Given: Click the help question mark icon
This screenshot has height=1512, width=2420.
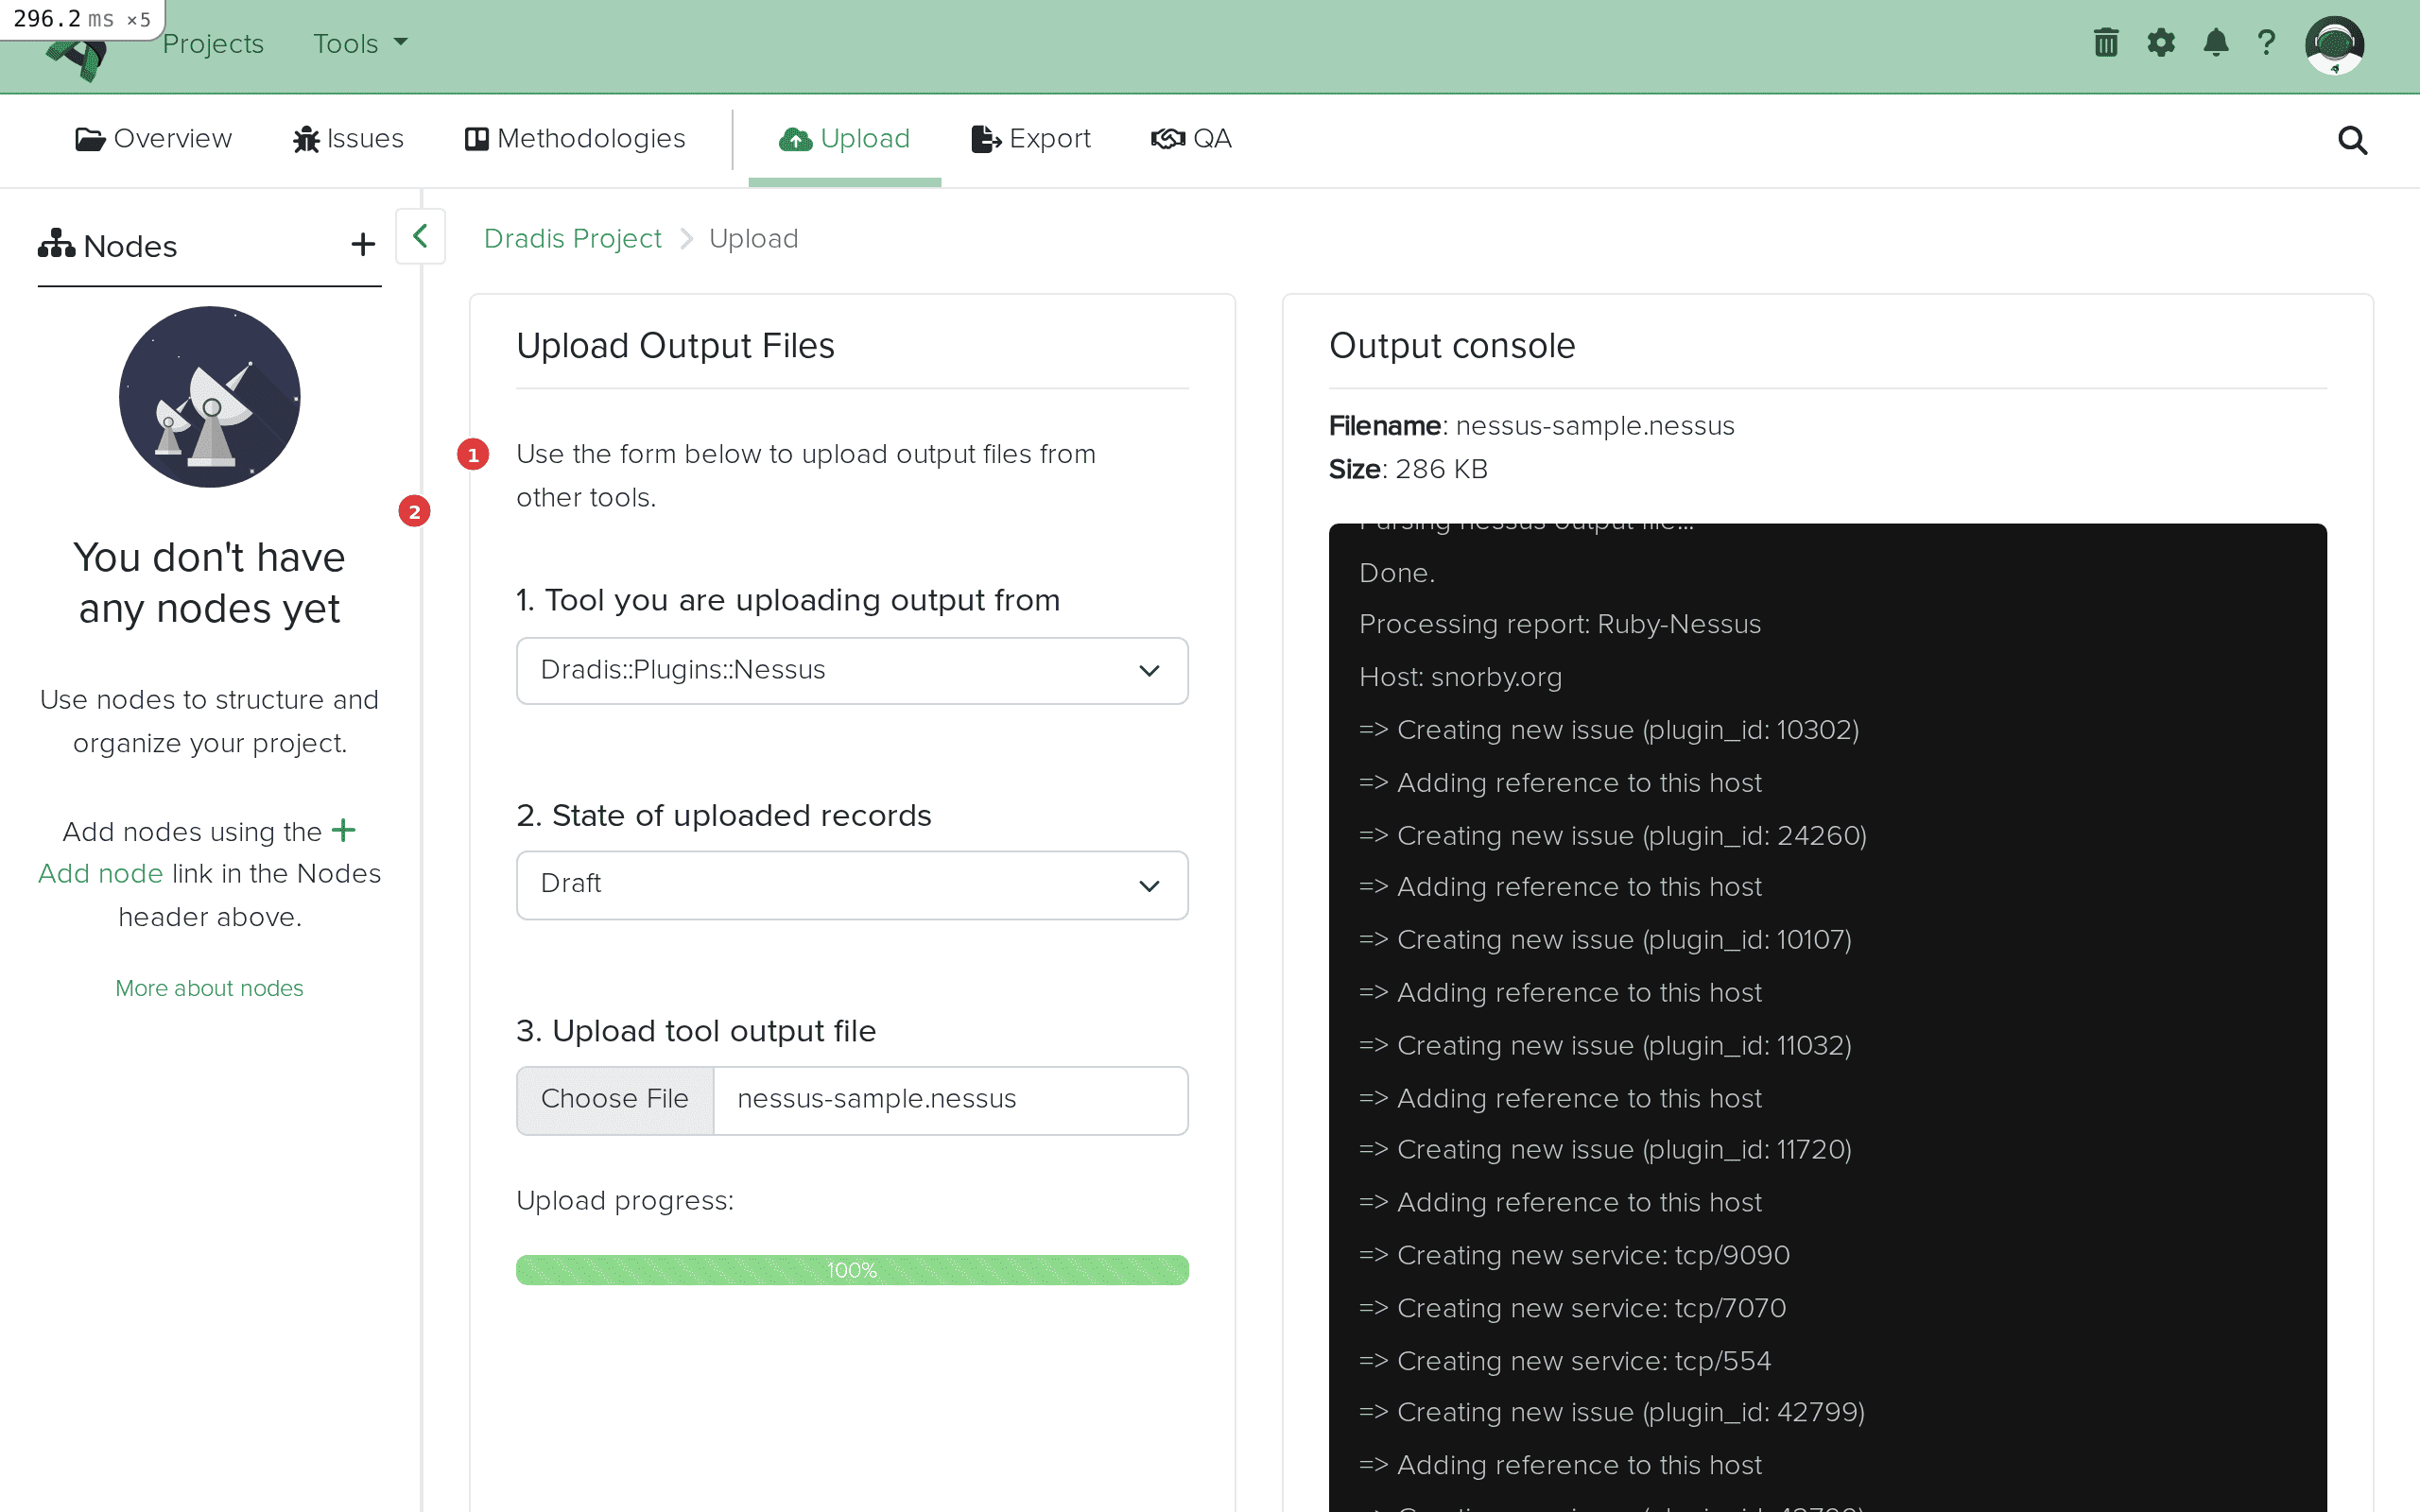Looking at the screenshot, I should click(x=2266, y=43).
